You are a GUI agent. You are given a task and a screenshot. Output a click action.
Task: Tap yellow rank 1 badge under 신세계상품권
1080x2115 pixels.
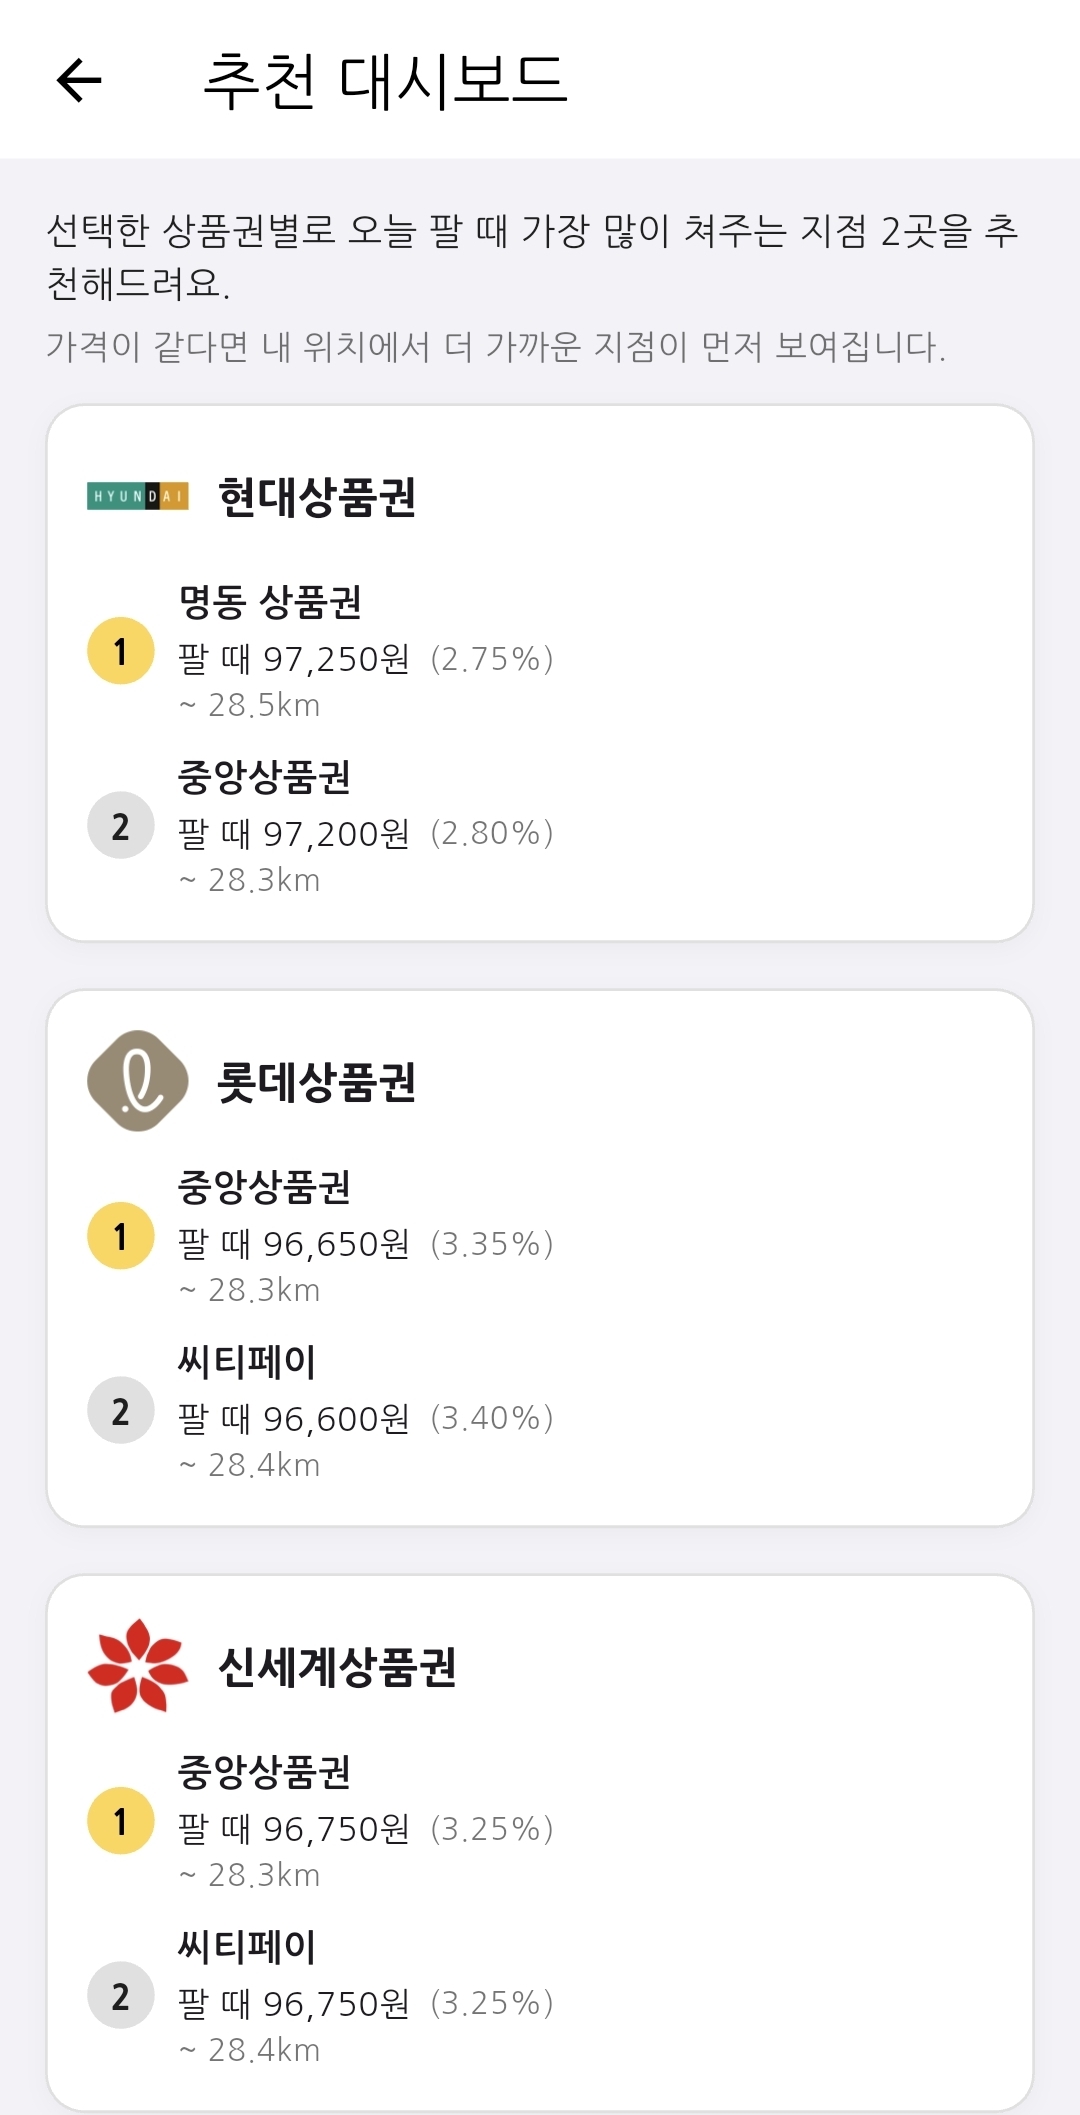coord(121,1821)
